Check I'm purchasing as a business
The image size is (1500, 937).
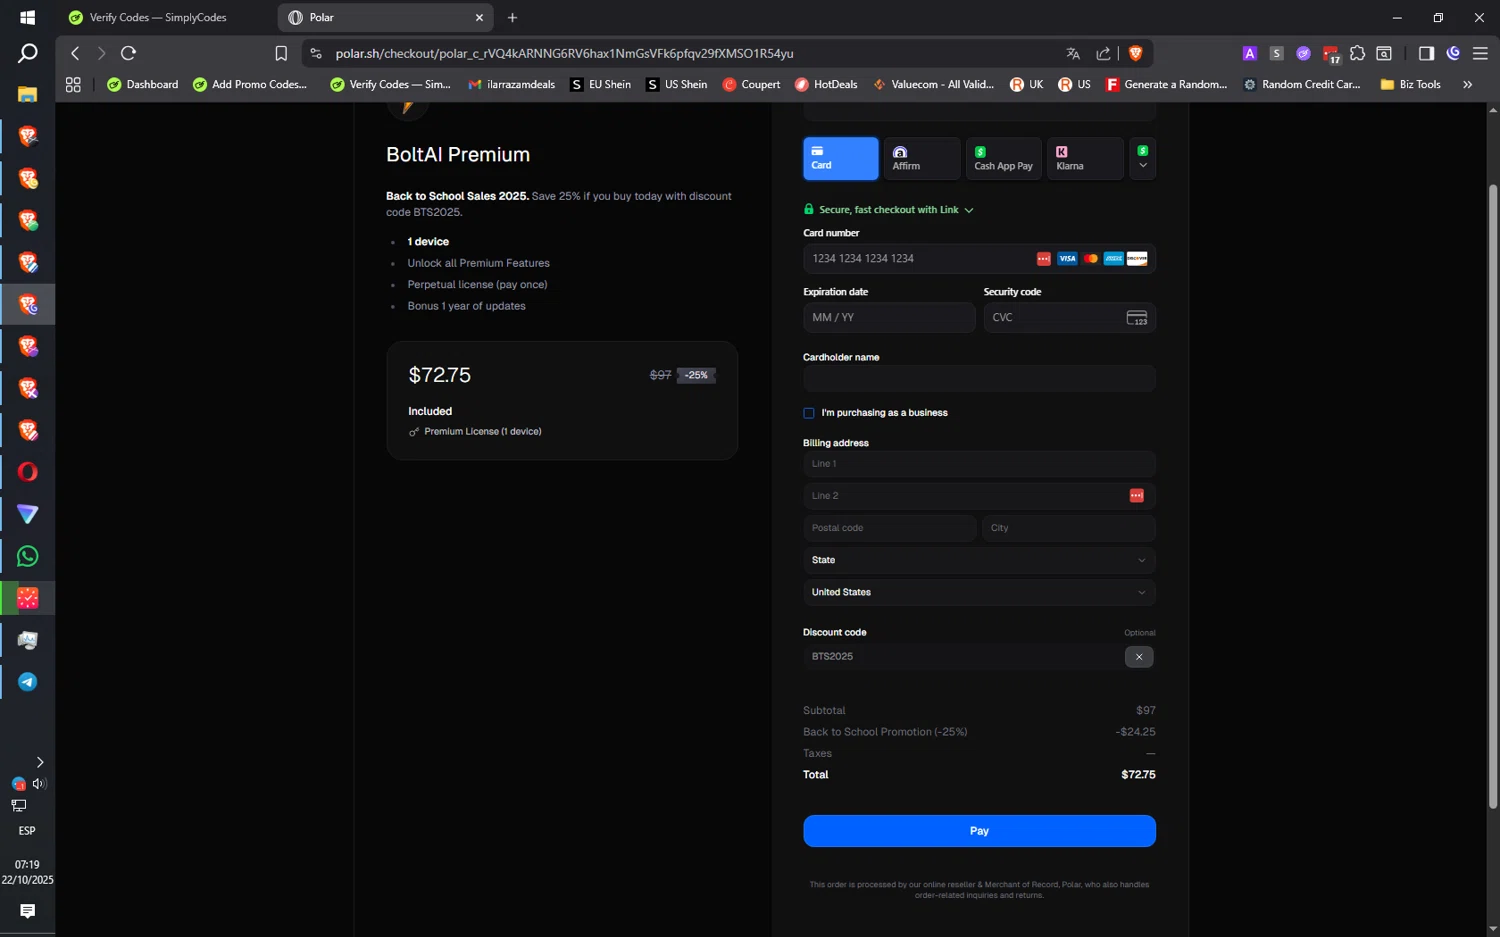pos(809,413)
